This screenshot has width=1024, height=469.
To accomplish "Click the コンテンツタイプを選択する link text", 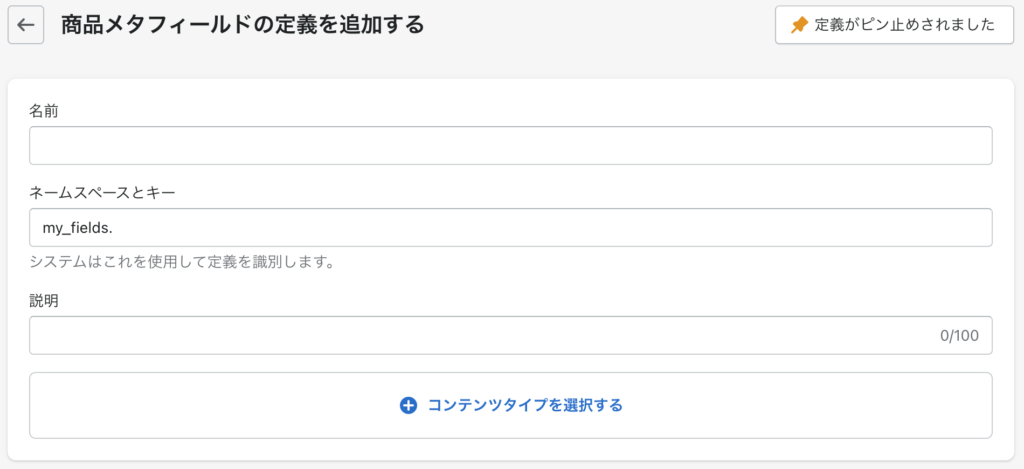I will pyautogui.click(x=525, y=406).
